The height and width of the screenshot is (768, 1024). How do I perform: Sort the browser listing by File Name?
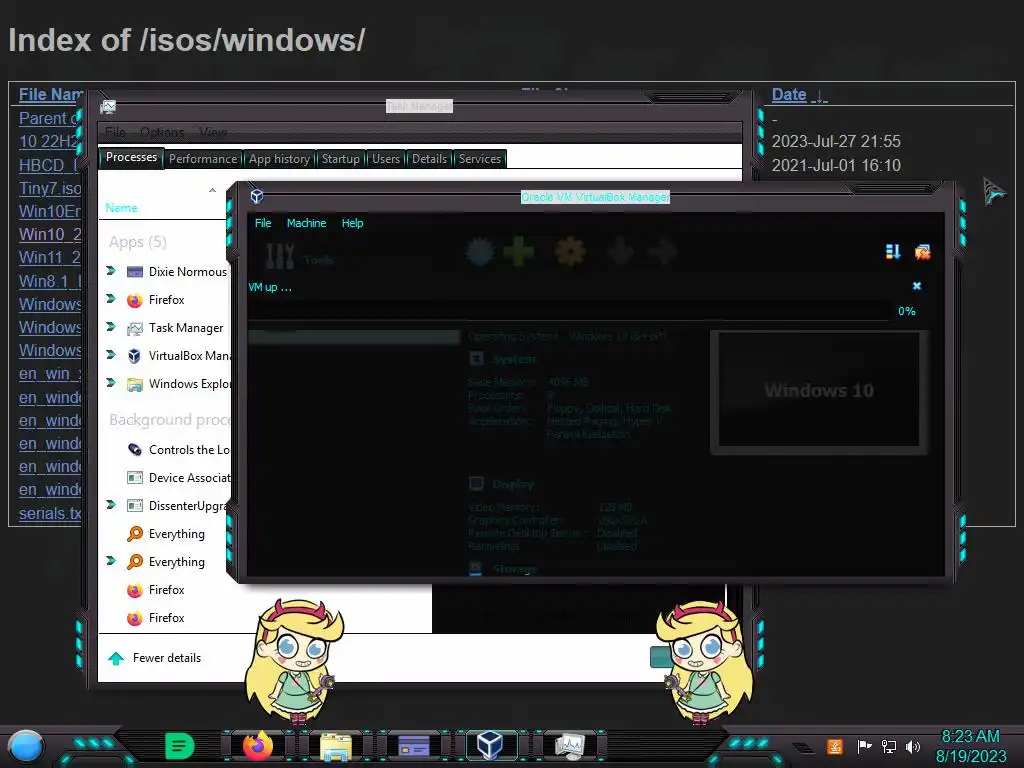click(50, 95)
